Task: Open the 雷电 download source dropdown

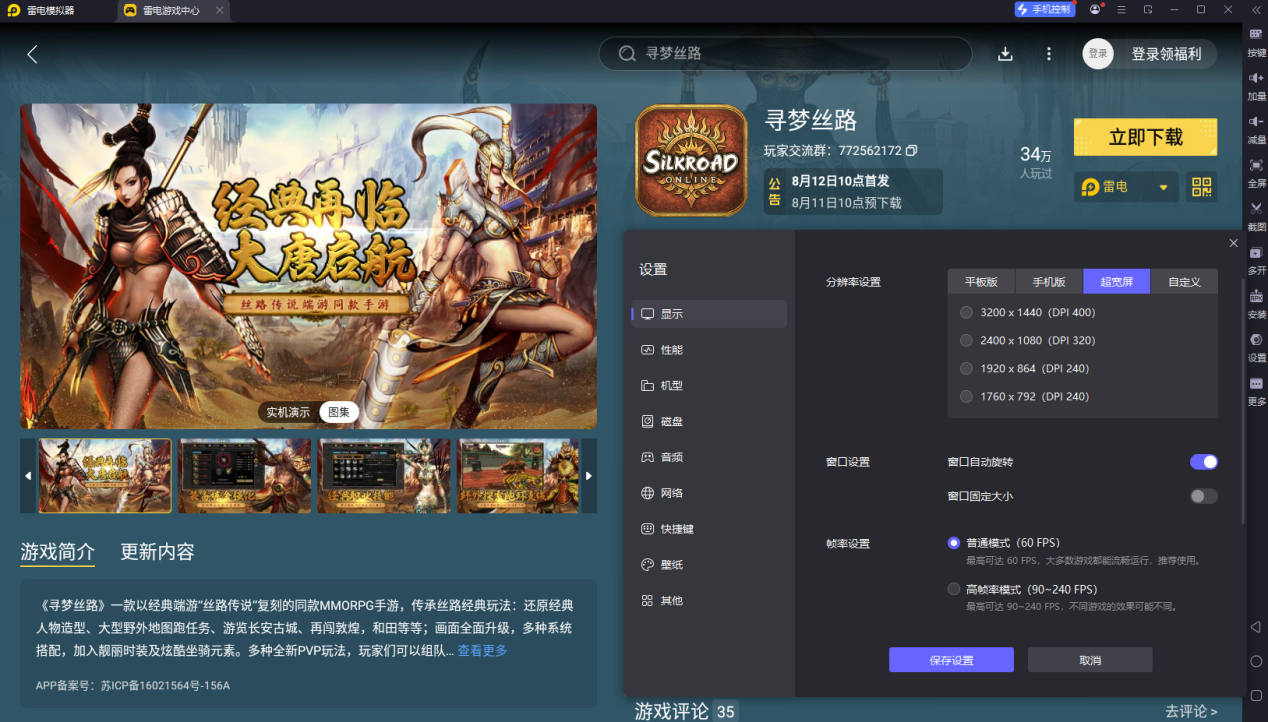Action: (1125, 187)
